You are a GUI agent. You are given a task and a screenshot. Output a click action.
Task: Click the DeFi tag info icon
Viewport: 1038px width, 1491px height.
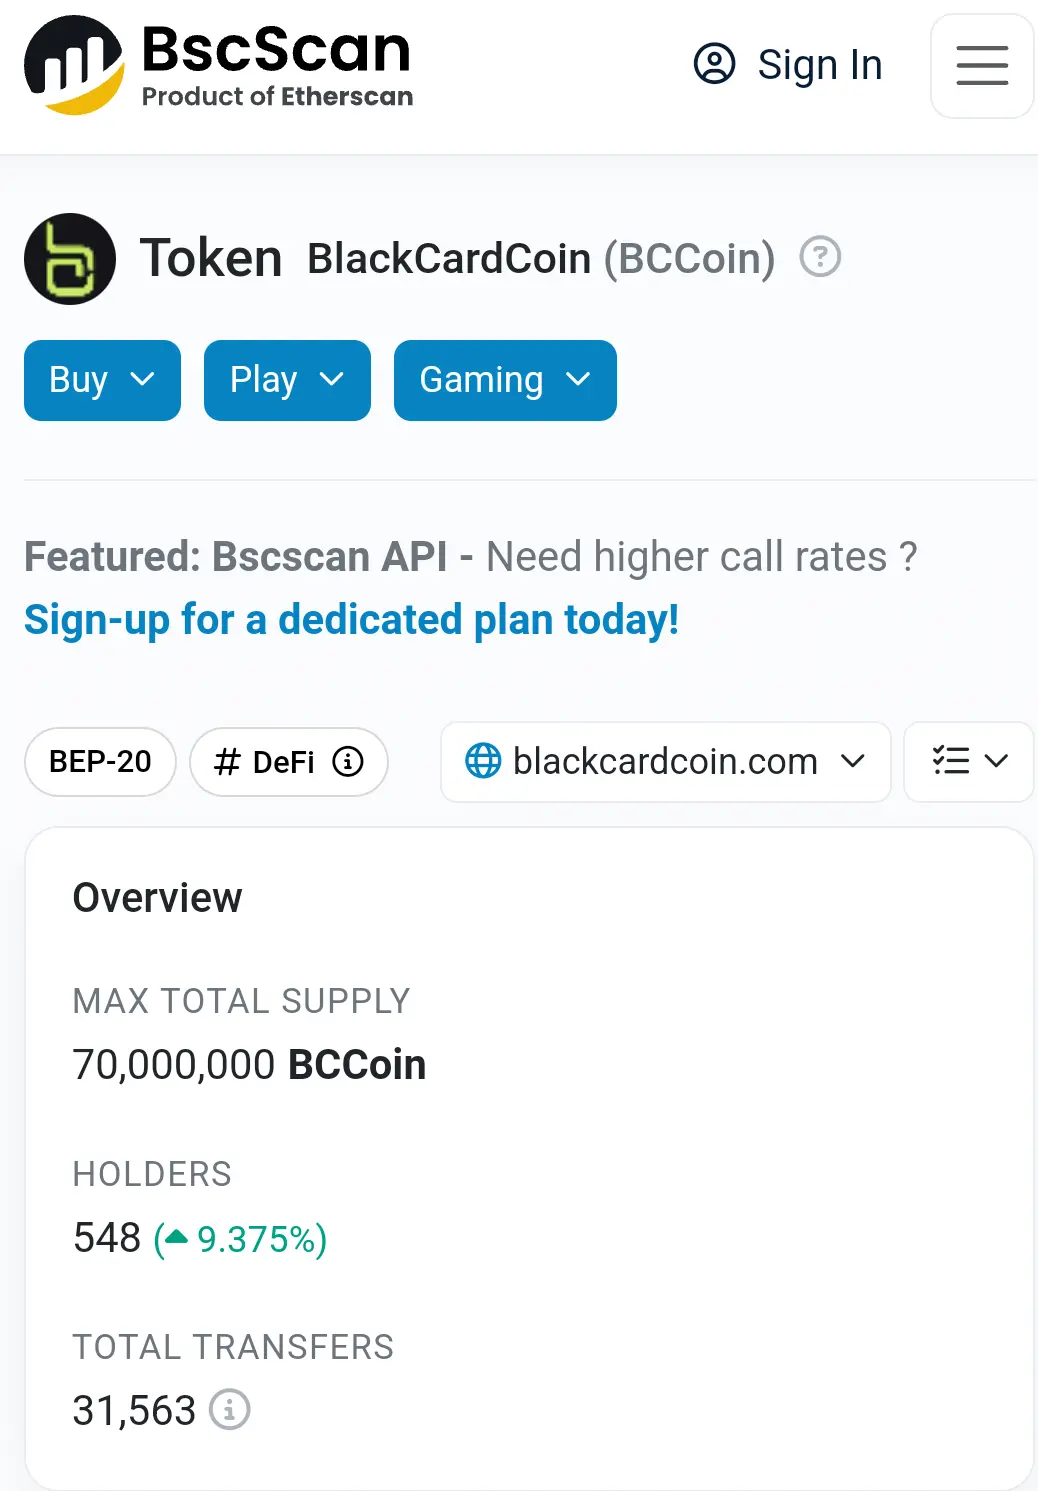coord(348,762)
